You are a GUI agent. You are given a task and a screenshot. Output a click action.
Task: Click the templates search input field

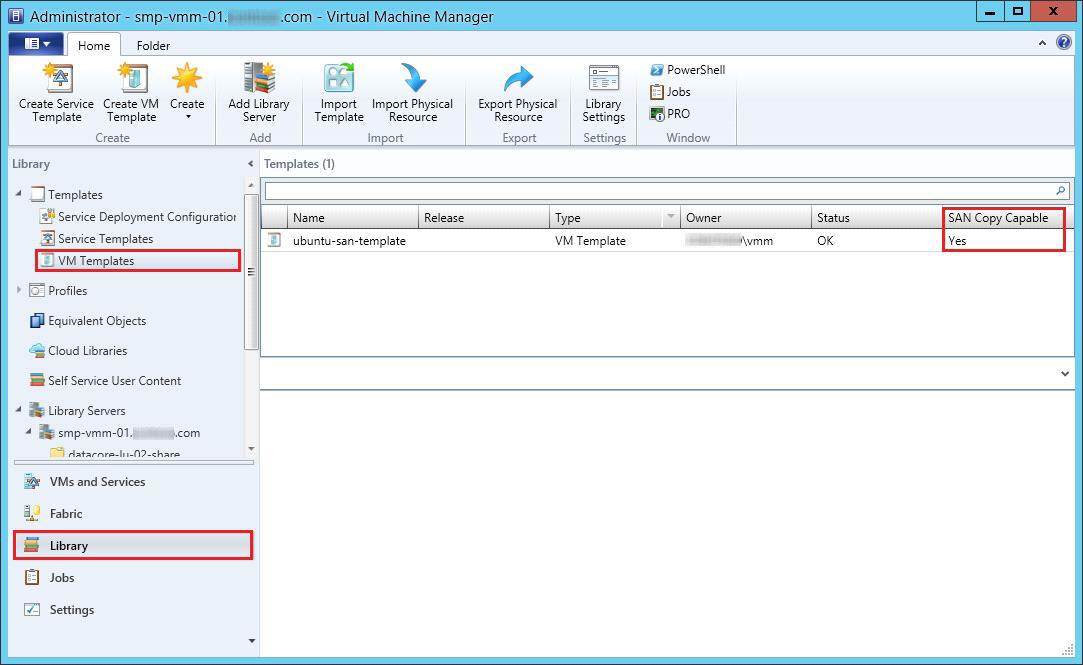[x=658, y=190]
